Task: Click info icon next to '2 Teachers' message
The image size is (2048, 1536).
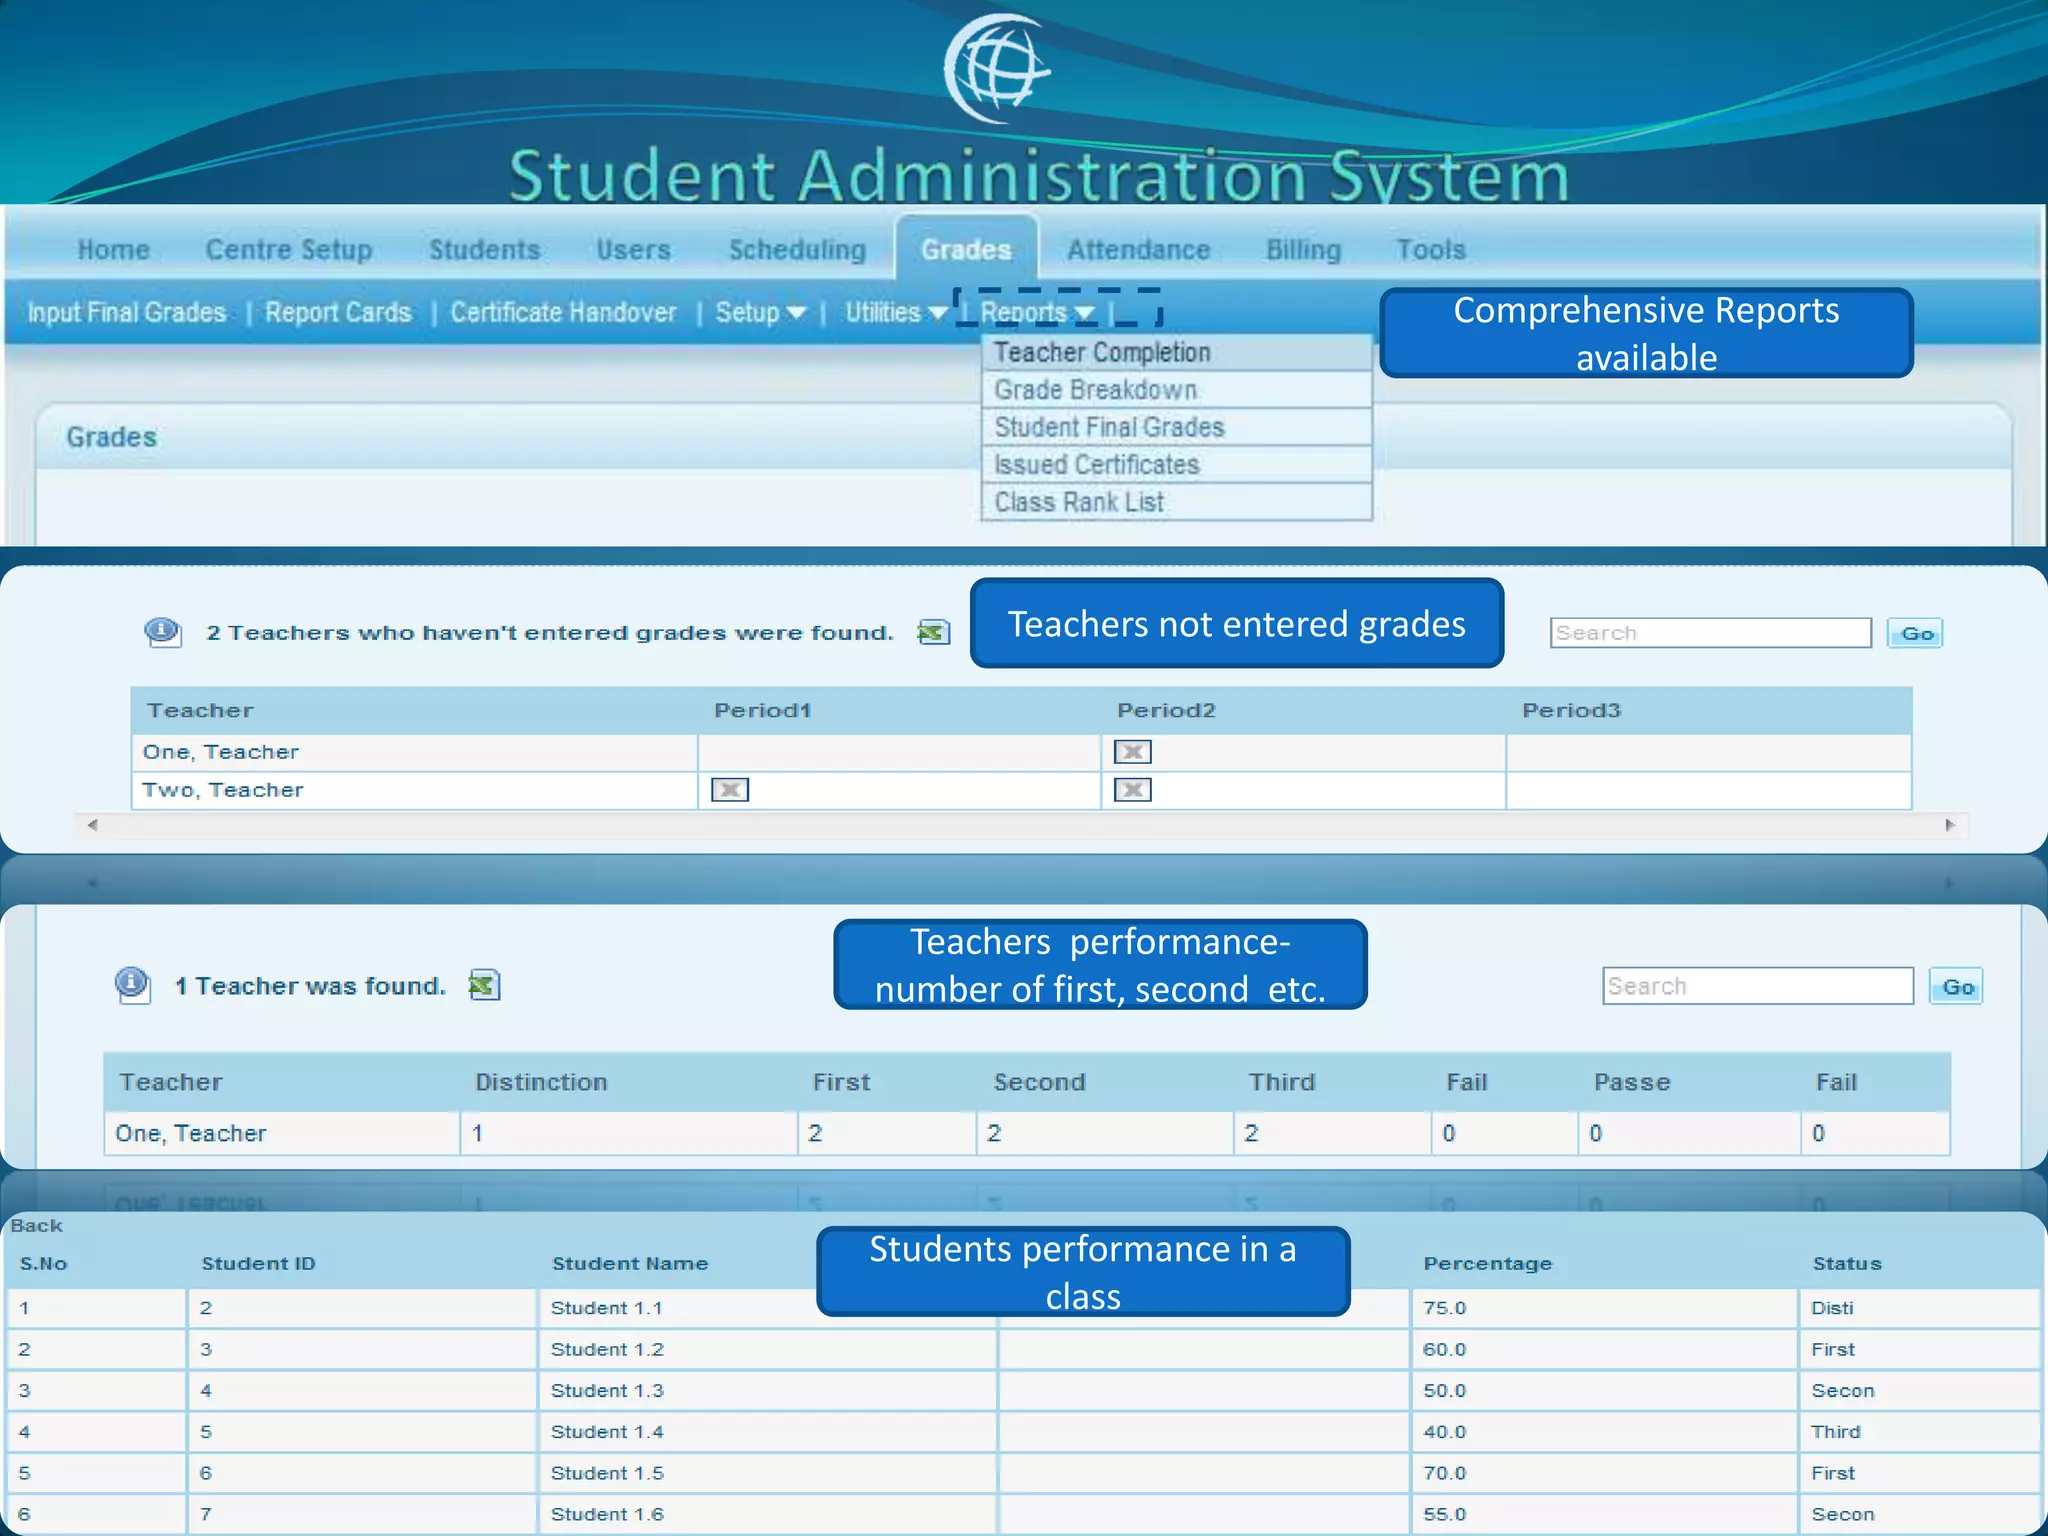Action: click(162, 632)
